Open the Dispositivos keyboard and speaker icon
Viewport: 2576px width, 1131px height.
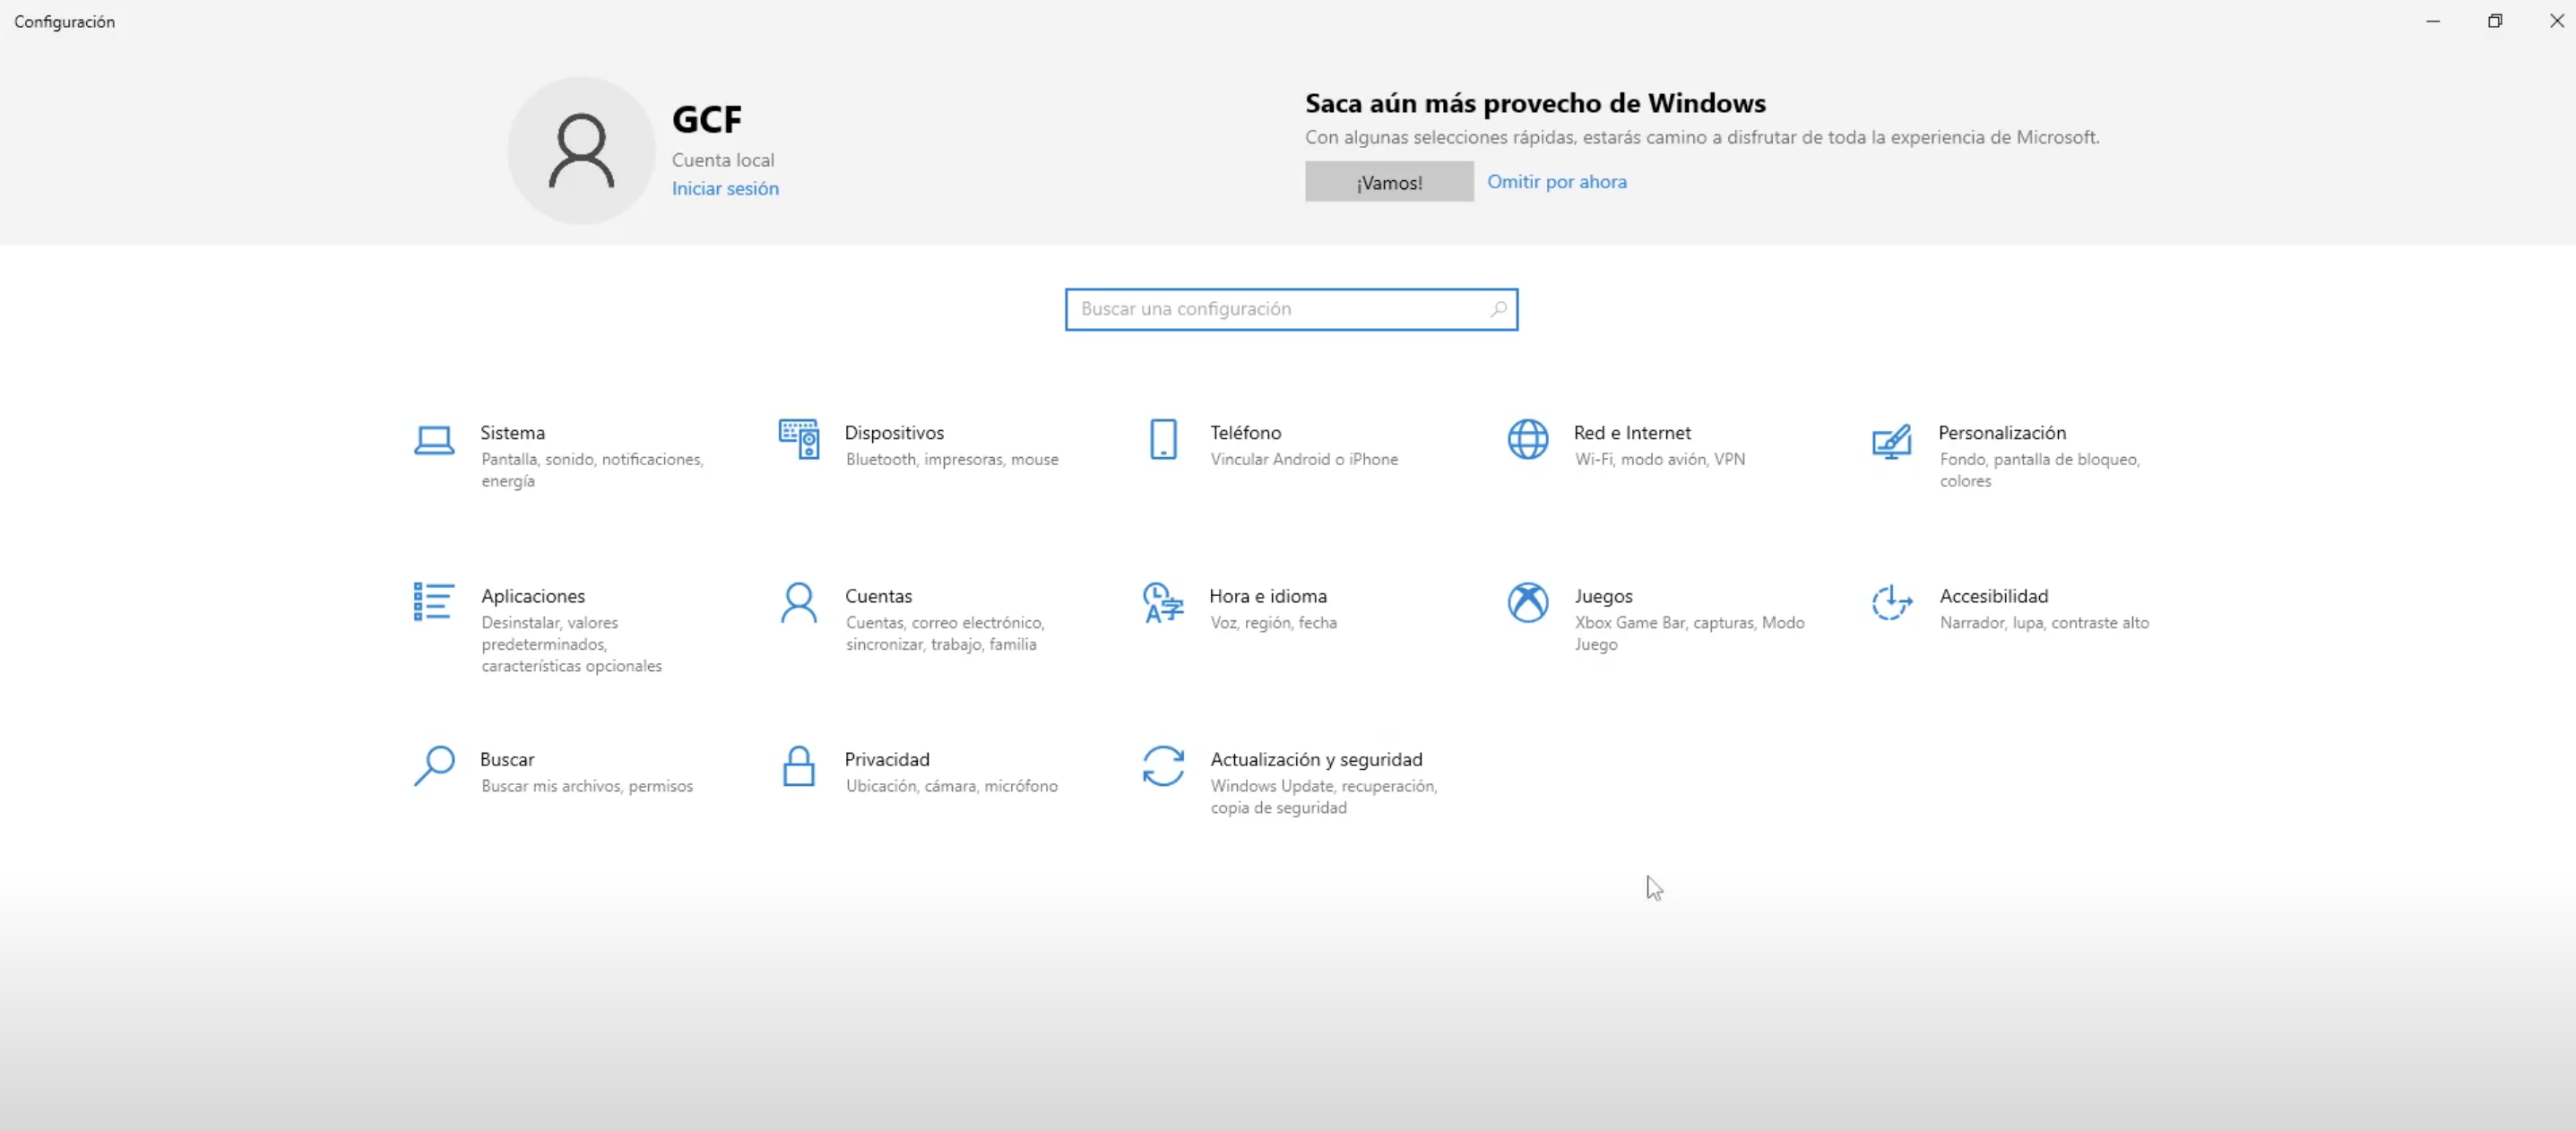(799, 439)
